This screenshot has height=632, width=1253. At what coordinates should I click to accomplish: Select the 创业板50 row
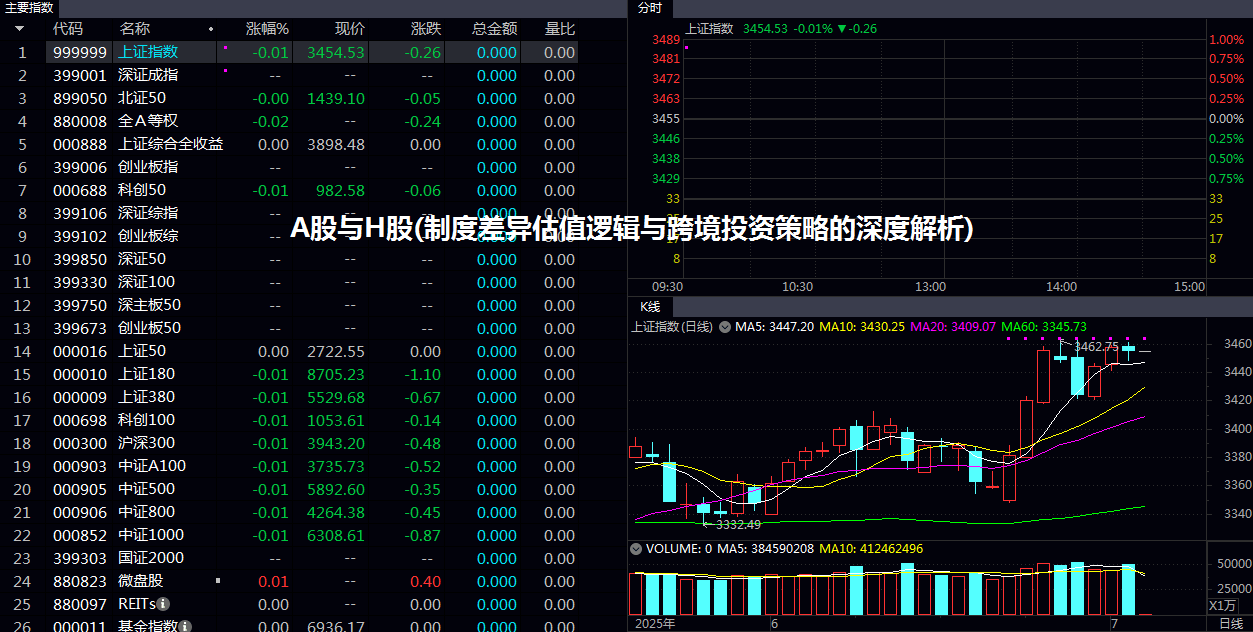pos(289,328)
